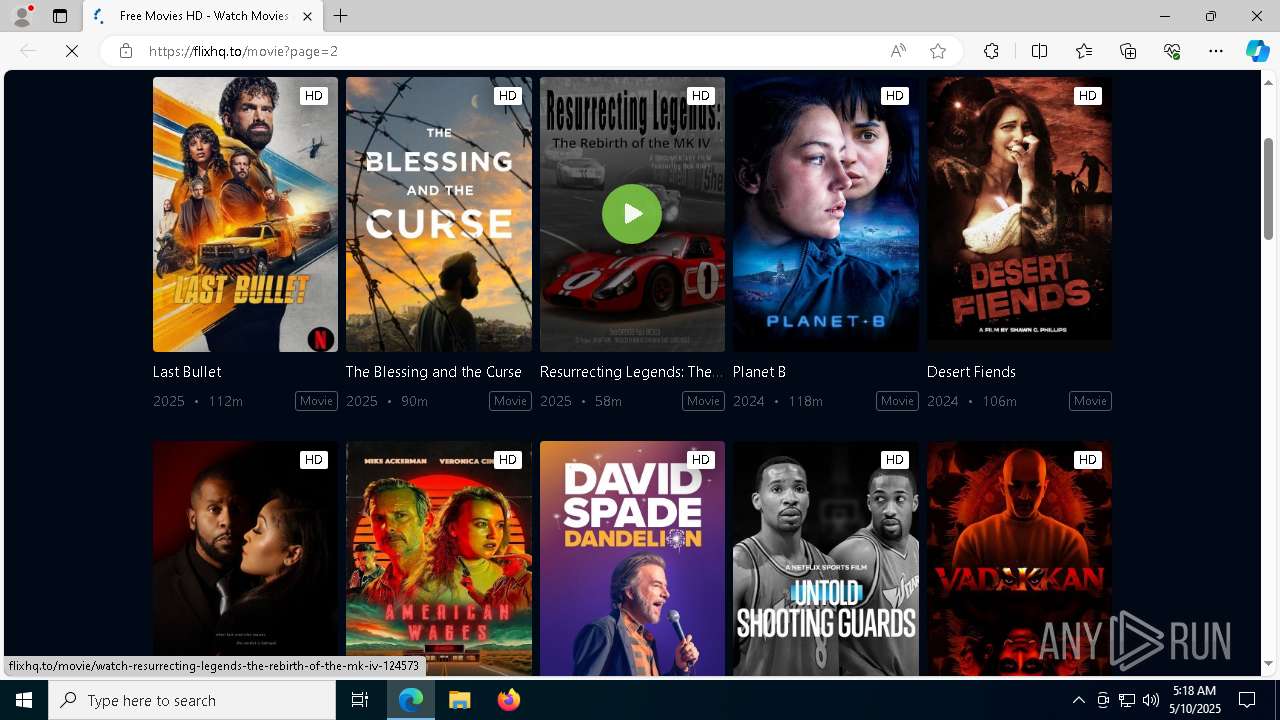Click the taskbar search box

tap(192, 700)
